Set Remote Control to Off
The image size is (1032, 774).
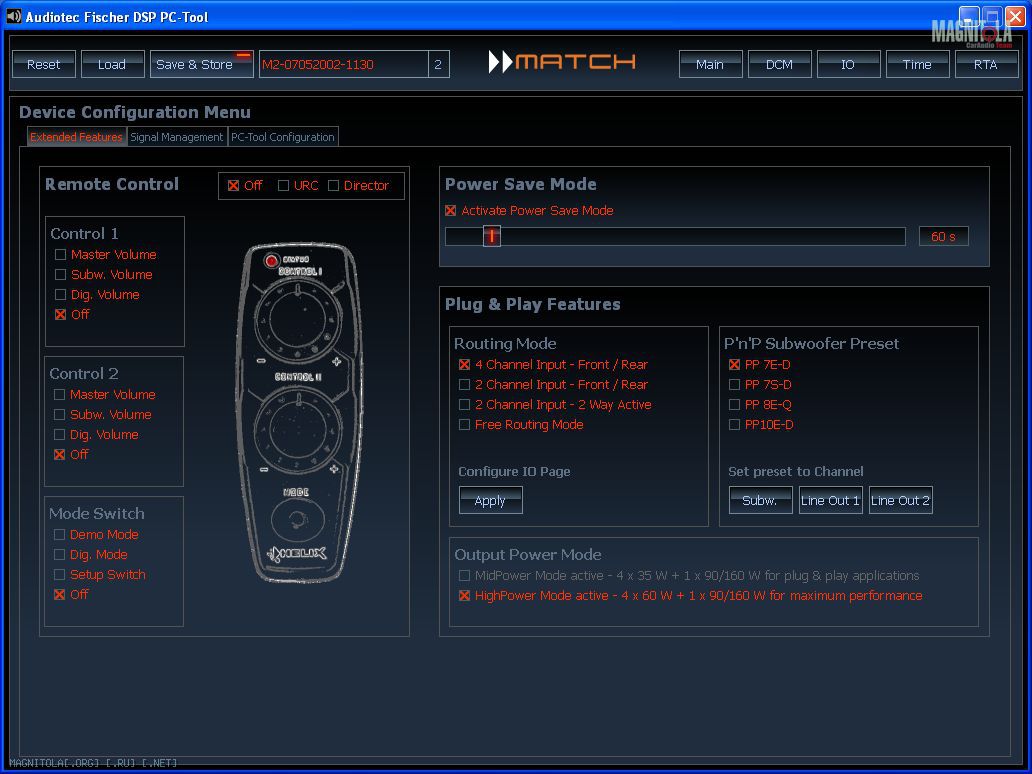(x=234, y=186)
